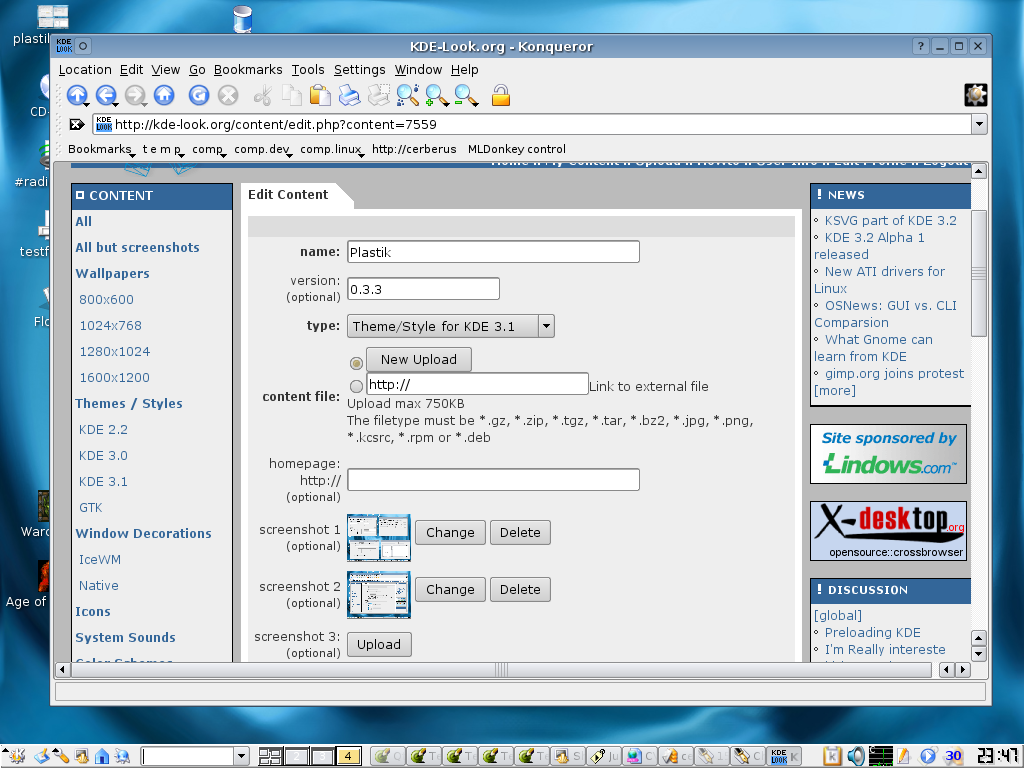Click the Find text magnifier icon
The height and width of the screenshot is (768, 1024).
[x=408, y=96]
